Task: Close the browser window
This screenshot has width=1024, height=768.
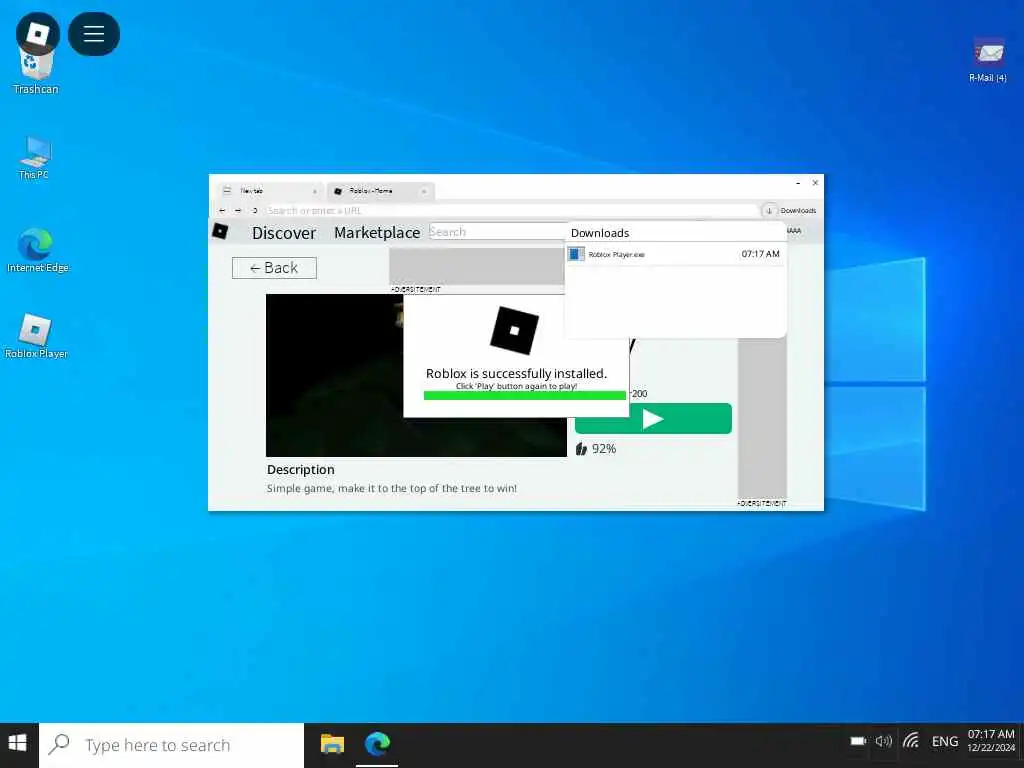Action: [x=815, y=183]
